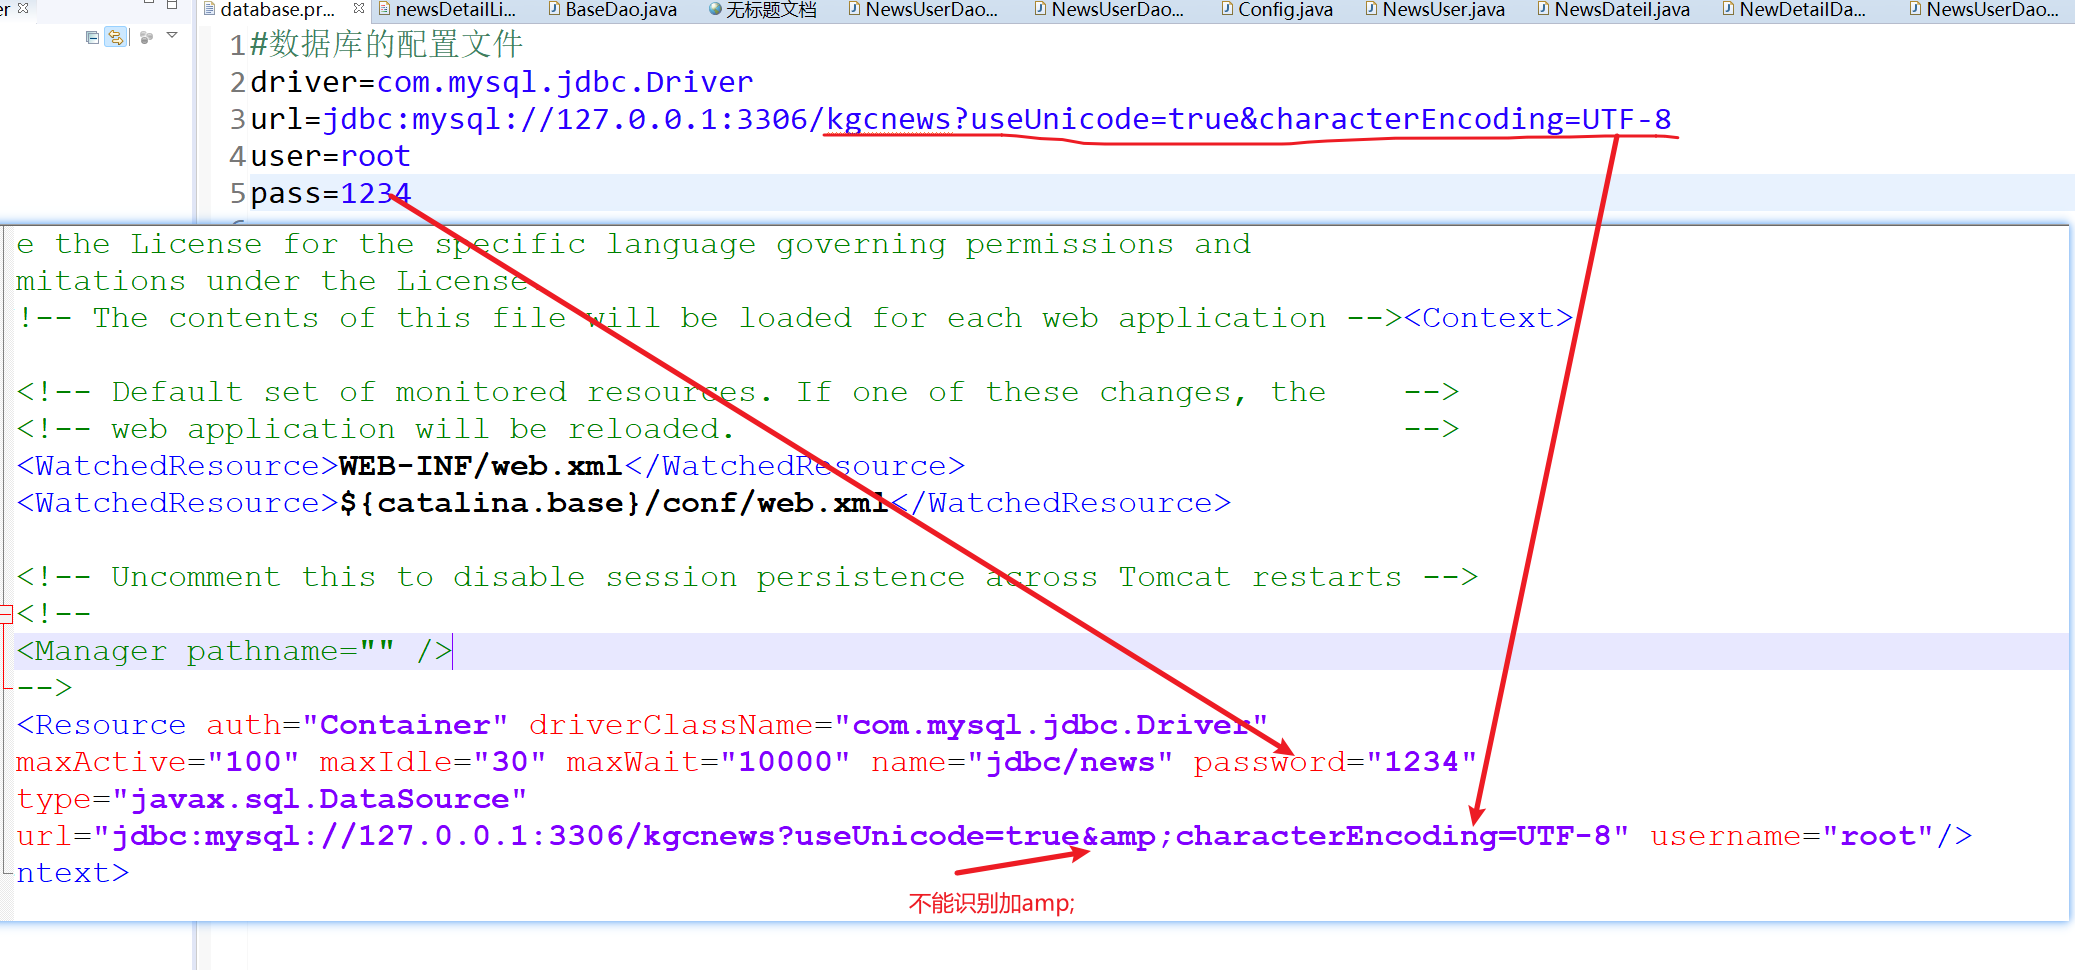
Task: Click the NewsDateil.java file icon
Action: click(x=1544, y=9)
